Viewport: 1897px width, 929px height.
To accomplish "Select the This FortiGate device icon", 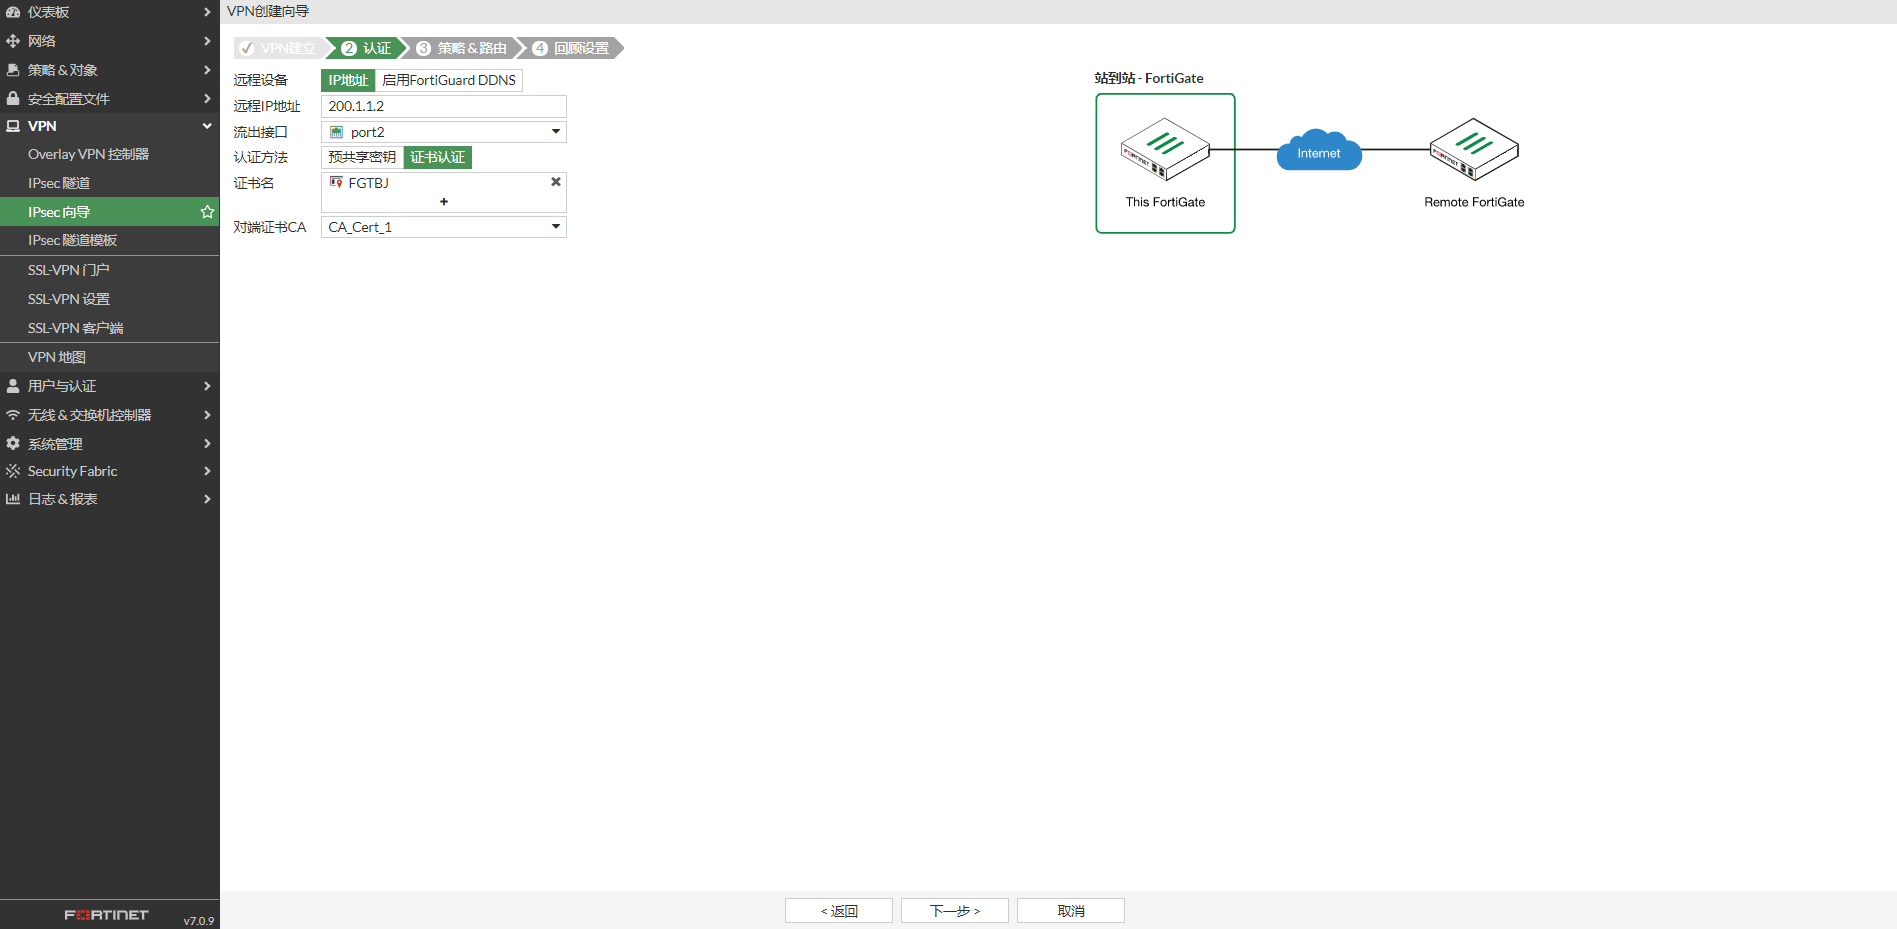I will coord(1165,150).
